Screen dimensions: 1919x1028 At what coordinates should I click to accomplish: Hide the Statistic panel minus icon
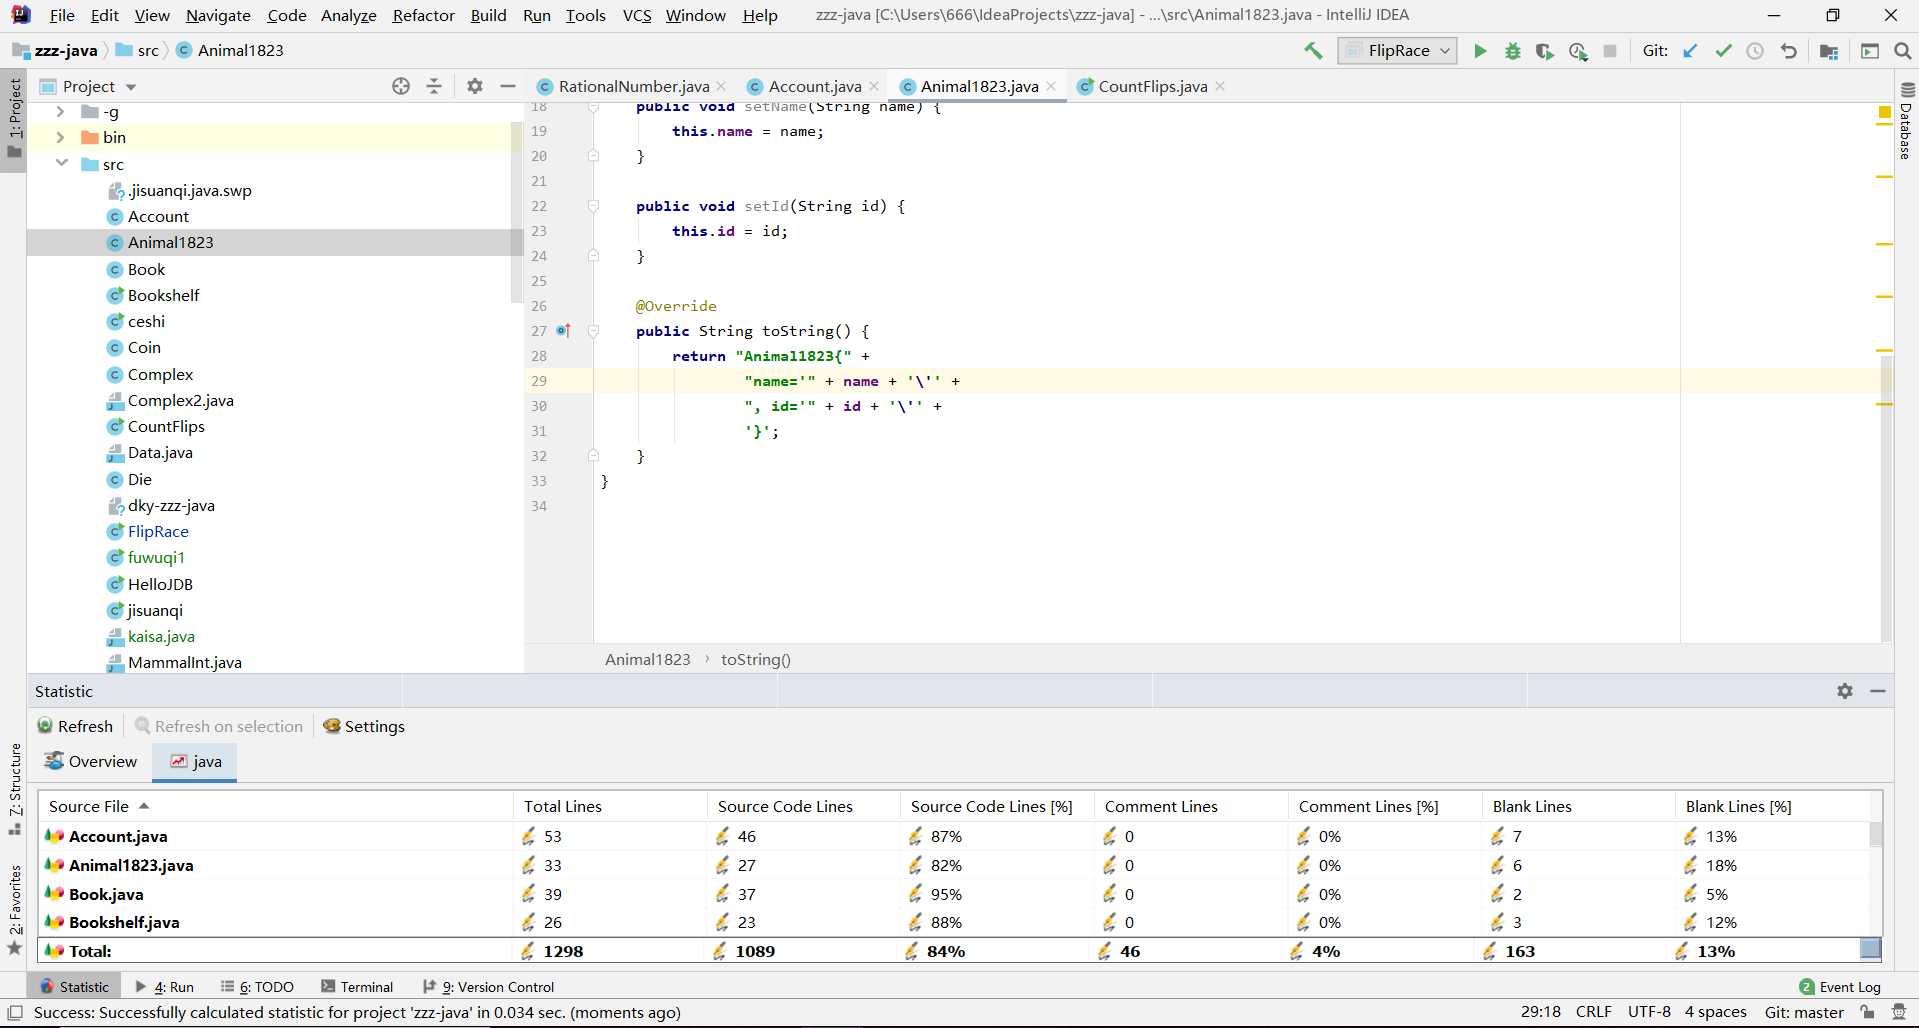pos(1878,691)
